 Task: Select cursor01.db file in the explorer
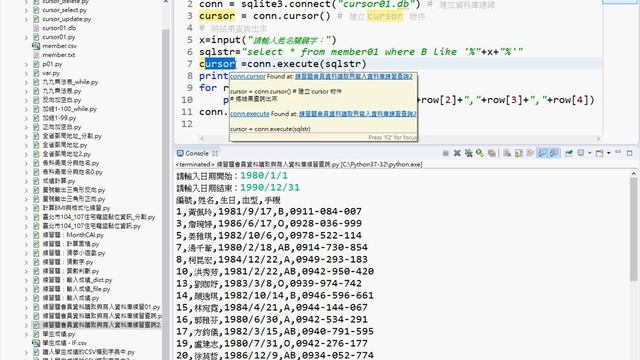point(59,28)
